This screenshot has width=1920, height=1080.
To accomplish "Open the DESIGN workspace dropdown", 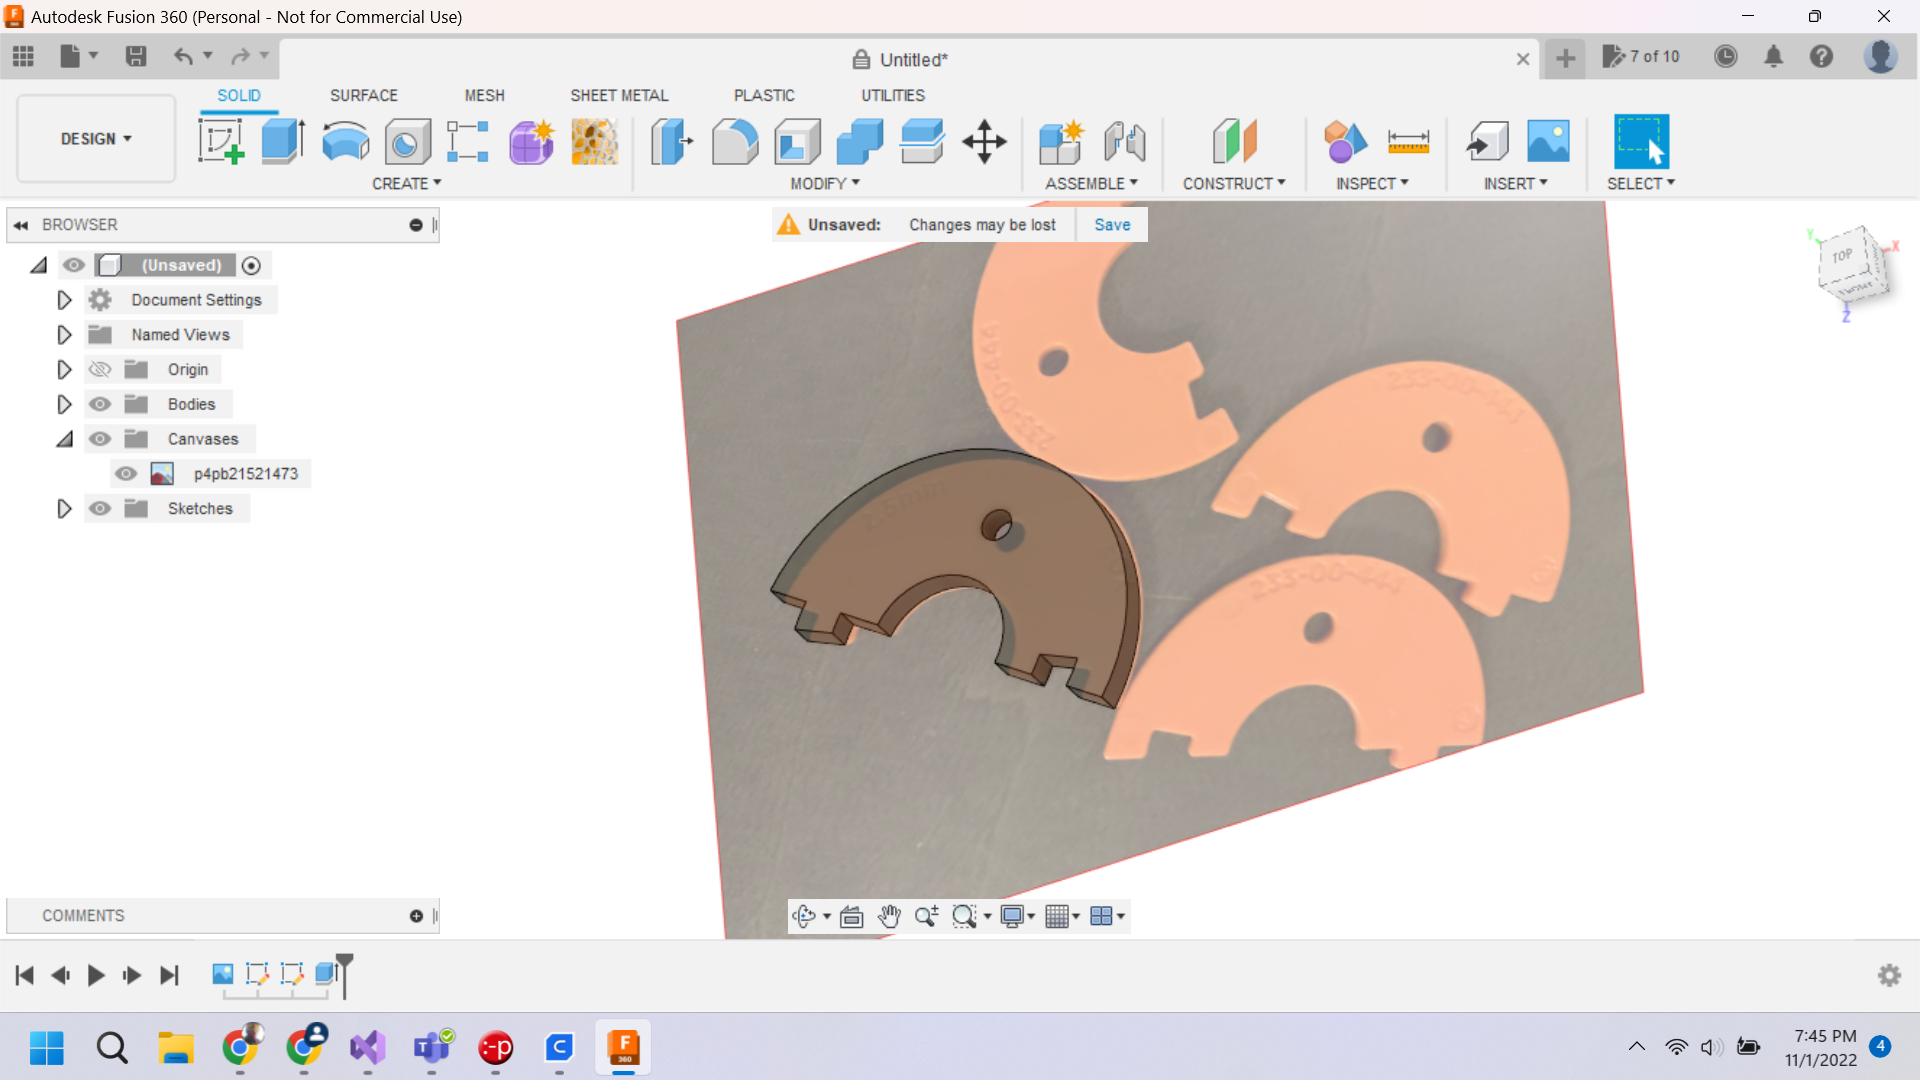I will pos(96,139).
